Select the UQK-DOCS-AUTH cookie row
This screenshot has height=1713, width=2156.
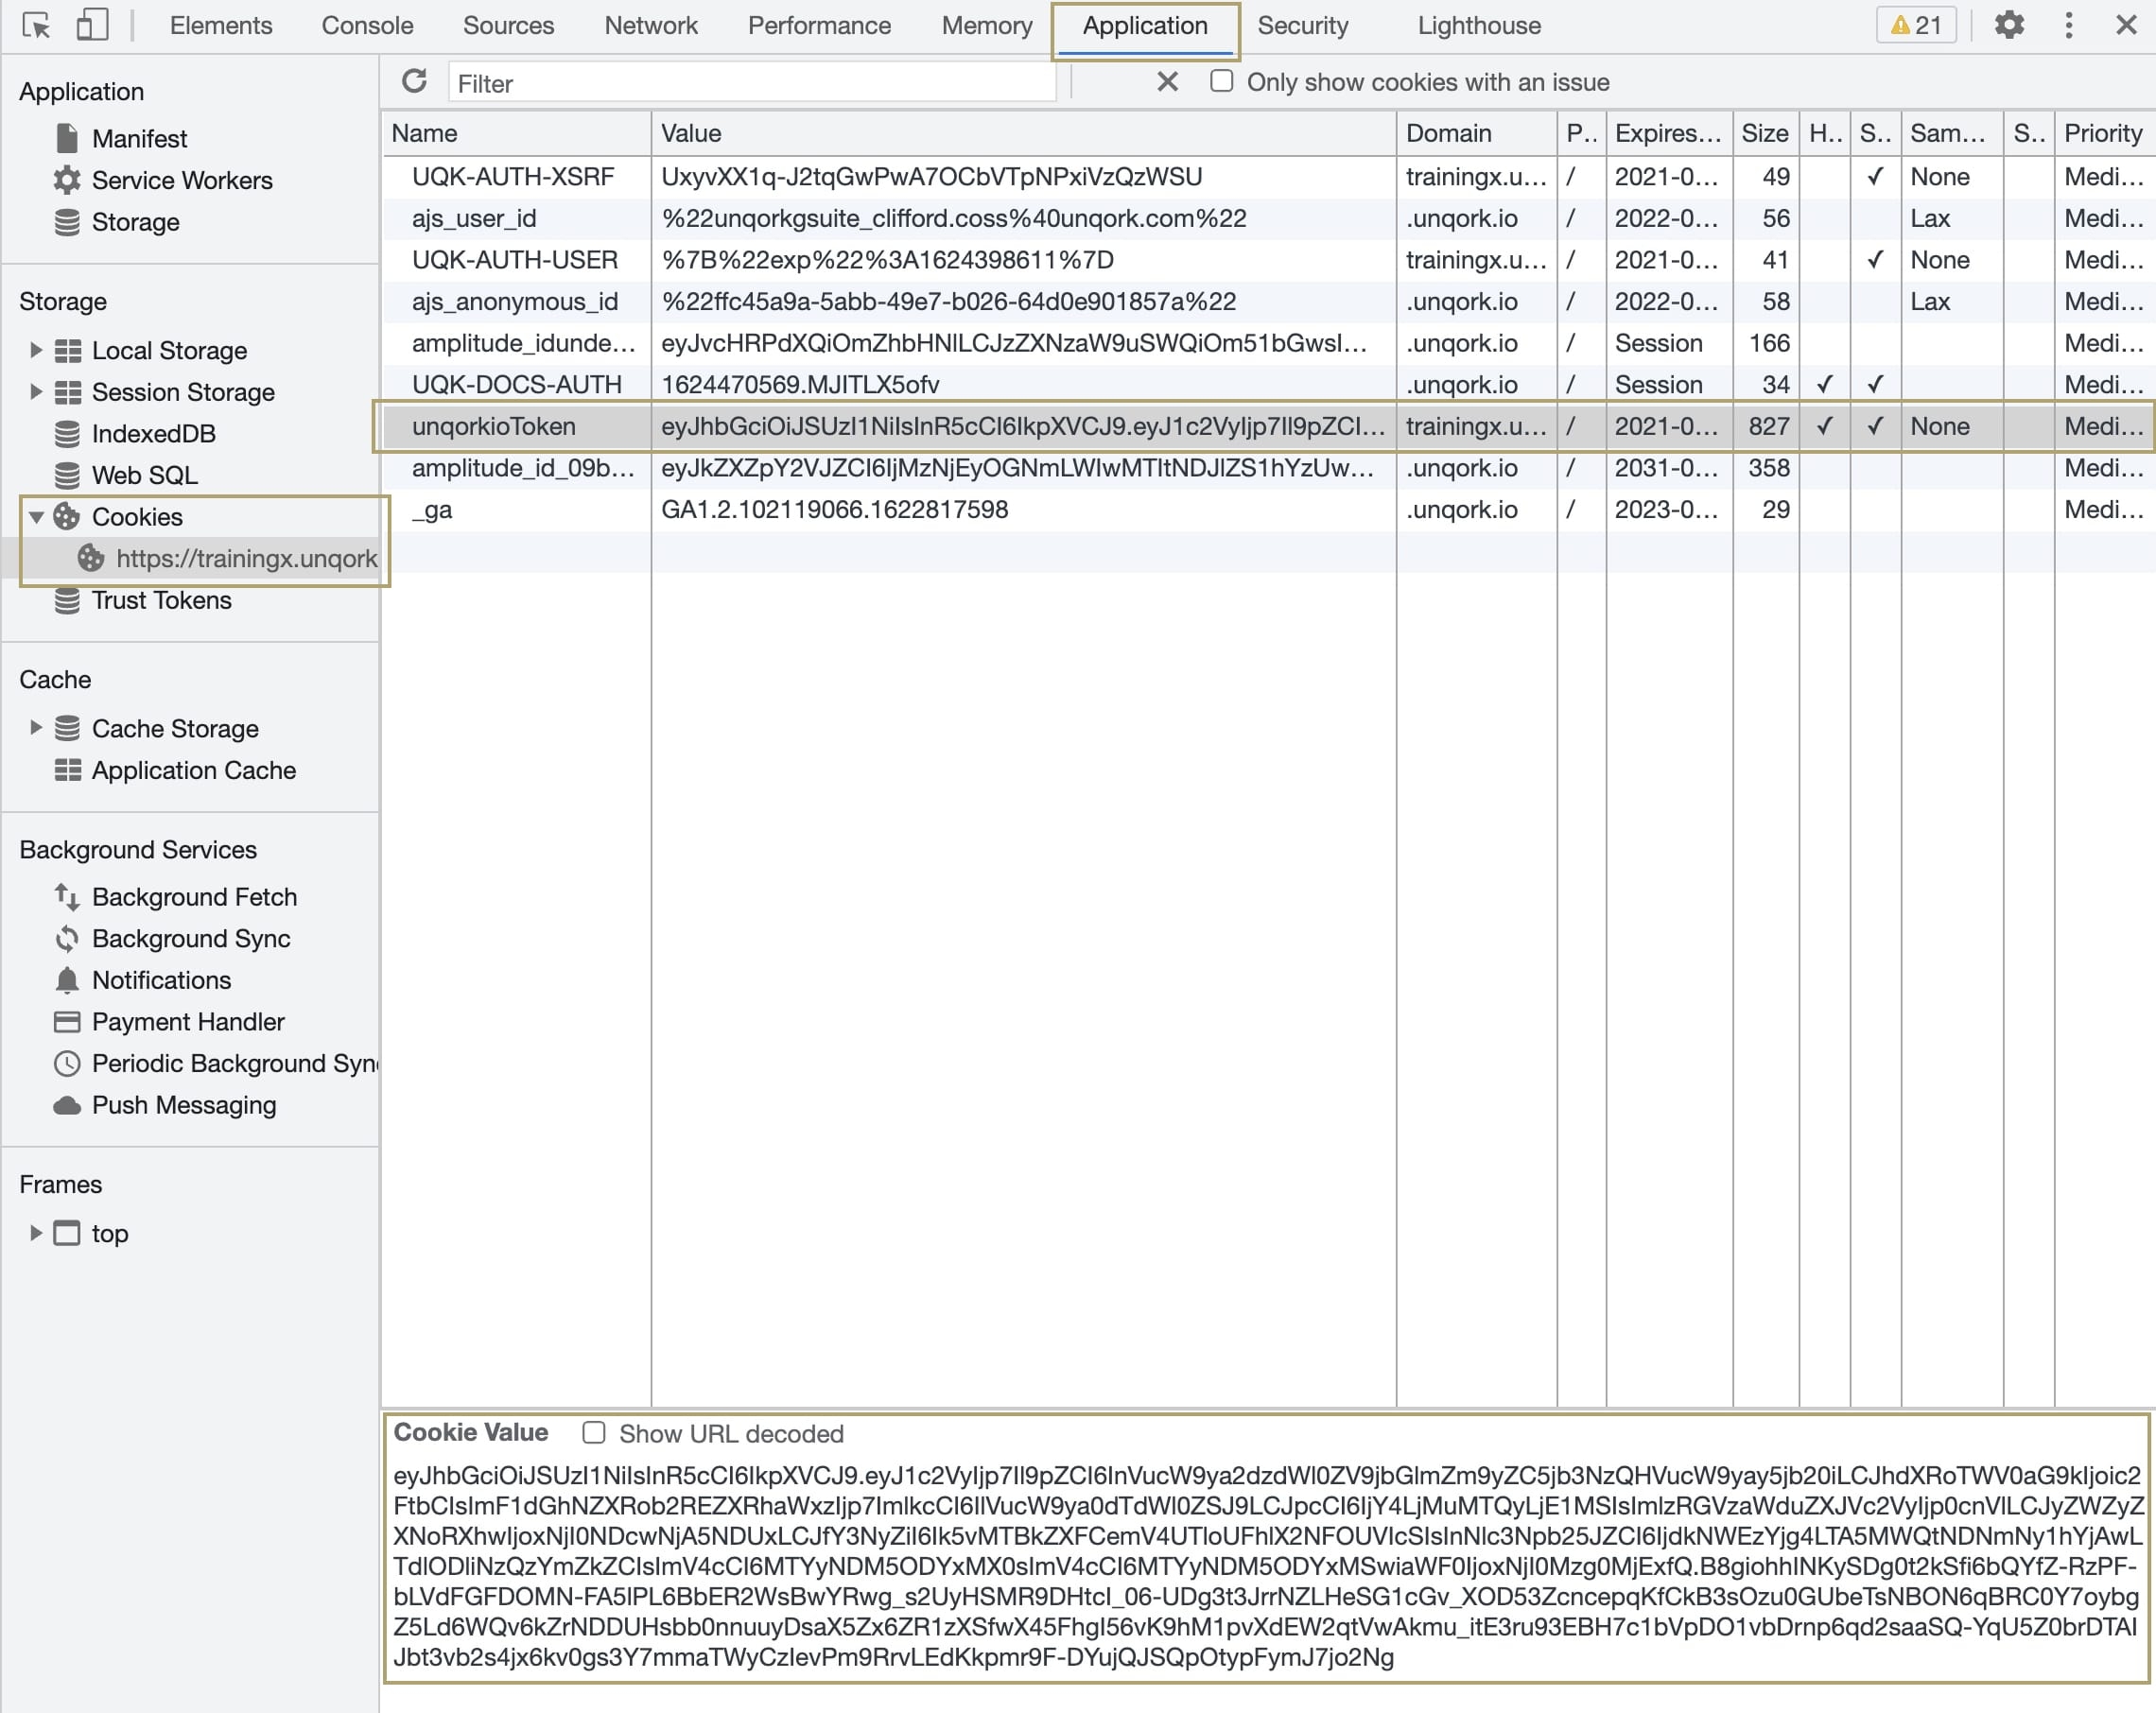(x=1268, y=385)
